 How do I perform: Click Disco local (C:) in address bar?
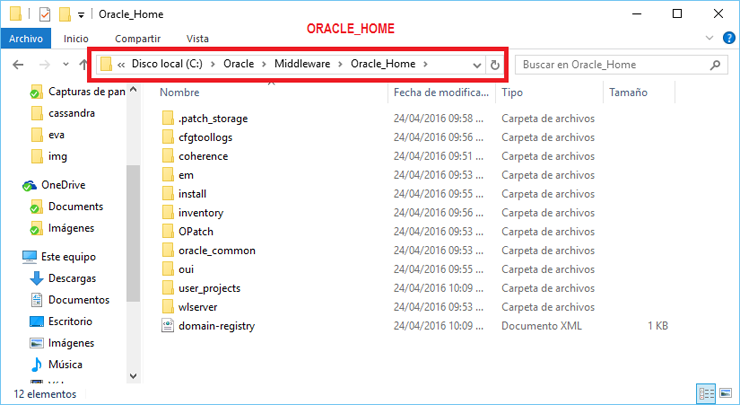click(167, 64)
